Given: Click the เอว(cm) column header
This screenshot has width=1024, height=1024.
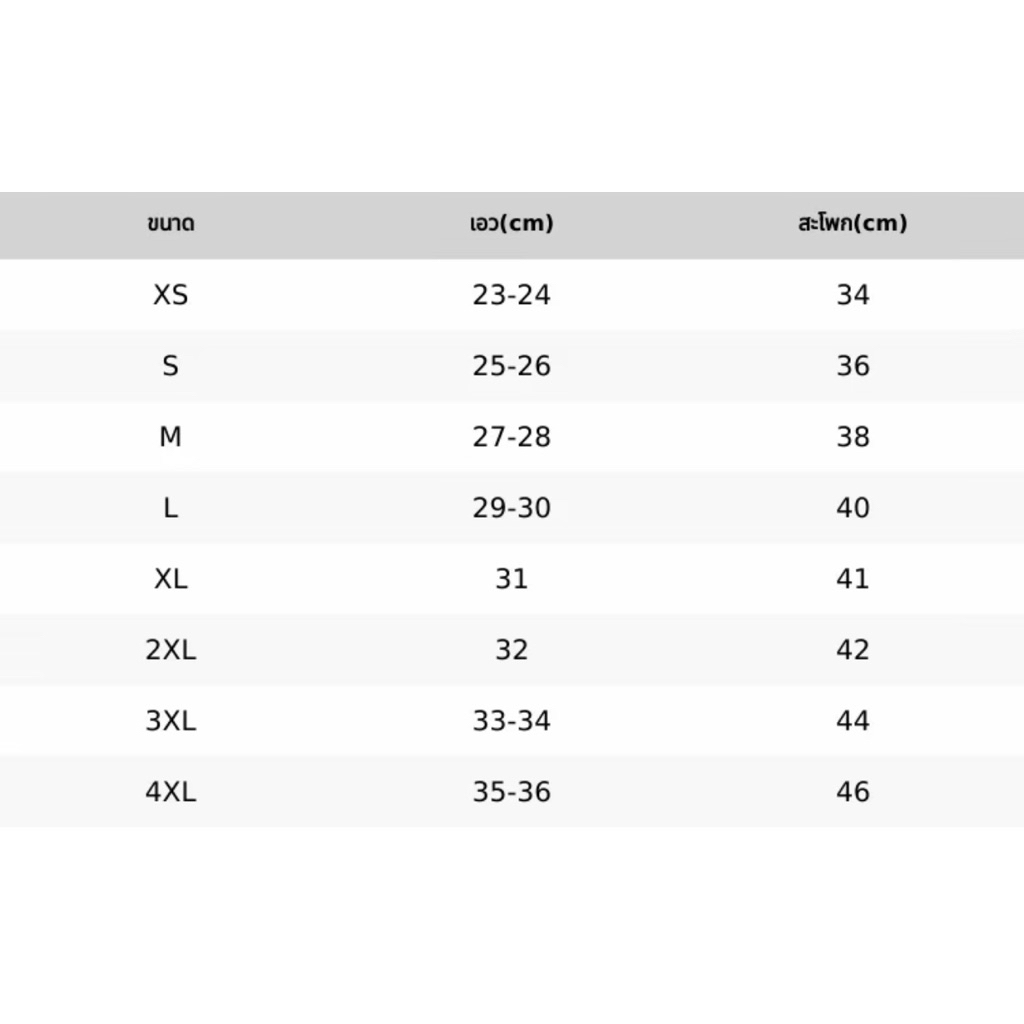Looking at the screenshot, I should (511, 223).
